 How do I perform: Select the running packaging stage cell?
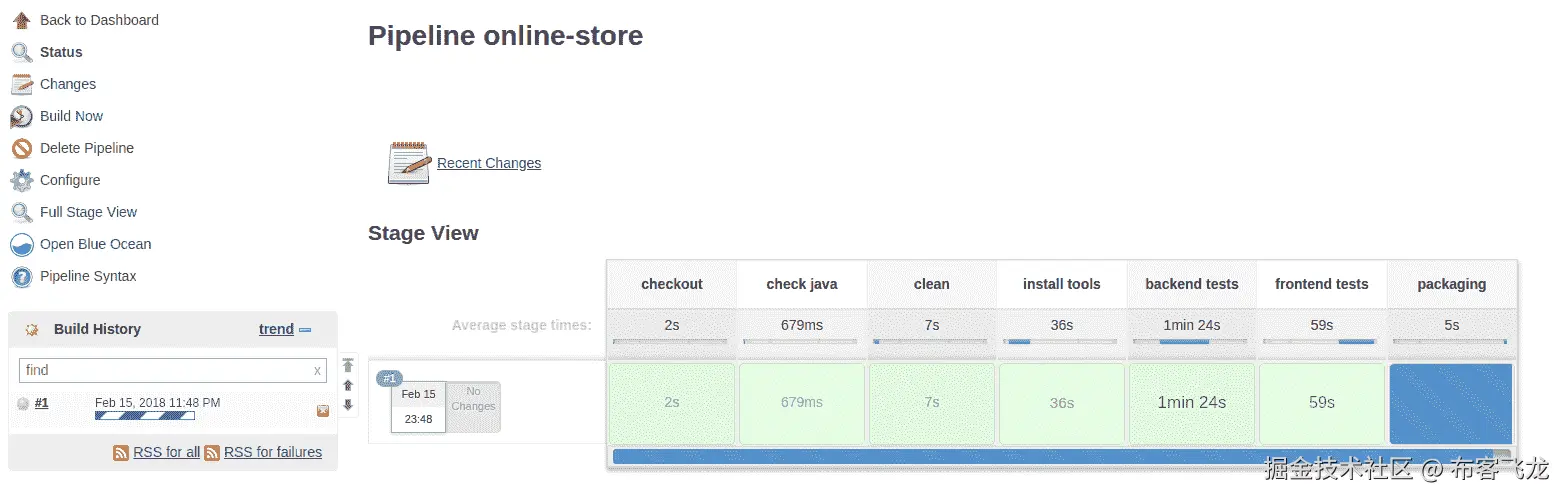pos(1450,403)
